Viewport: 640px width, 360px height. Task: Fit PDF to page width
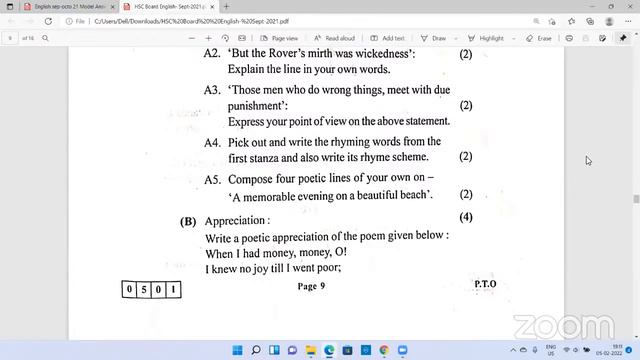tap(242, 38)
